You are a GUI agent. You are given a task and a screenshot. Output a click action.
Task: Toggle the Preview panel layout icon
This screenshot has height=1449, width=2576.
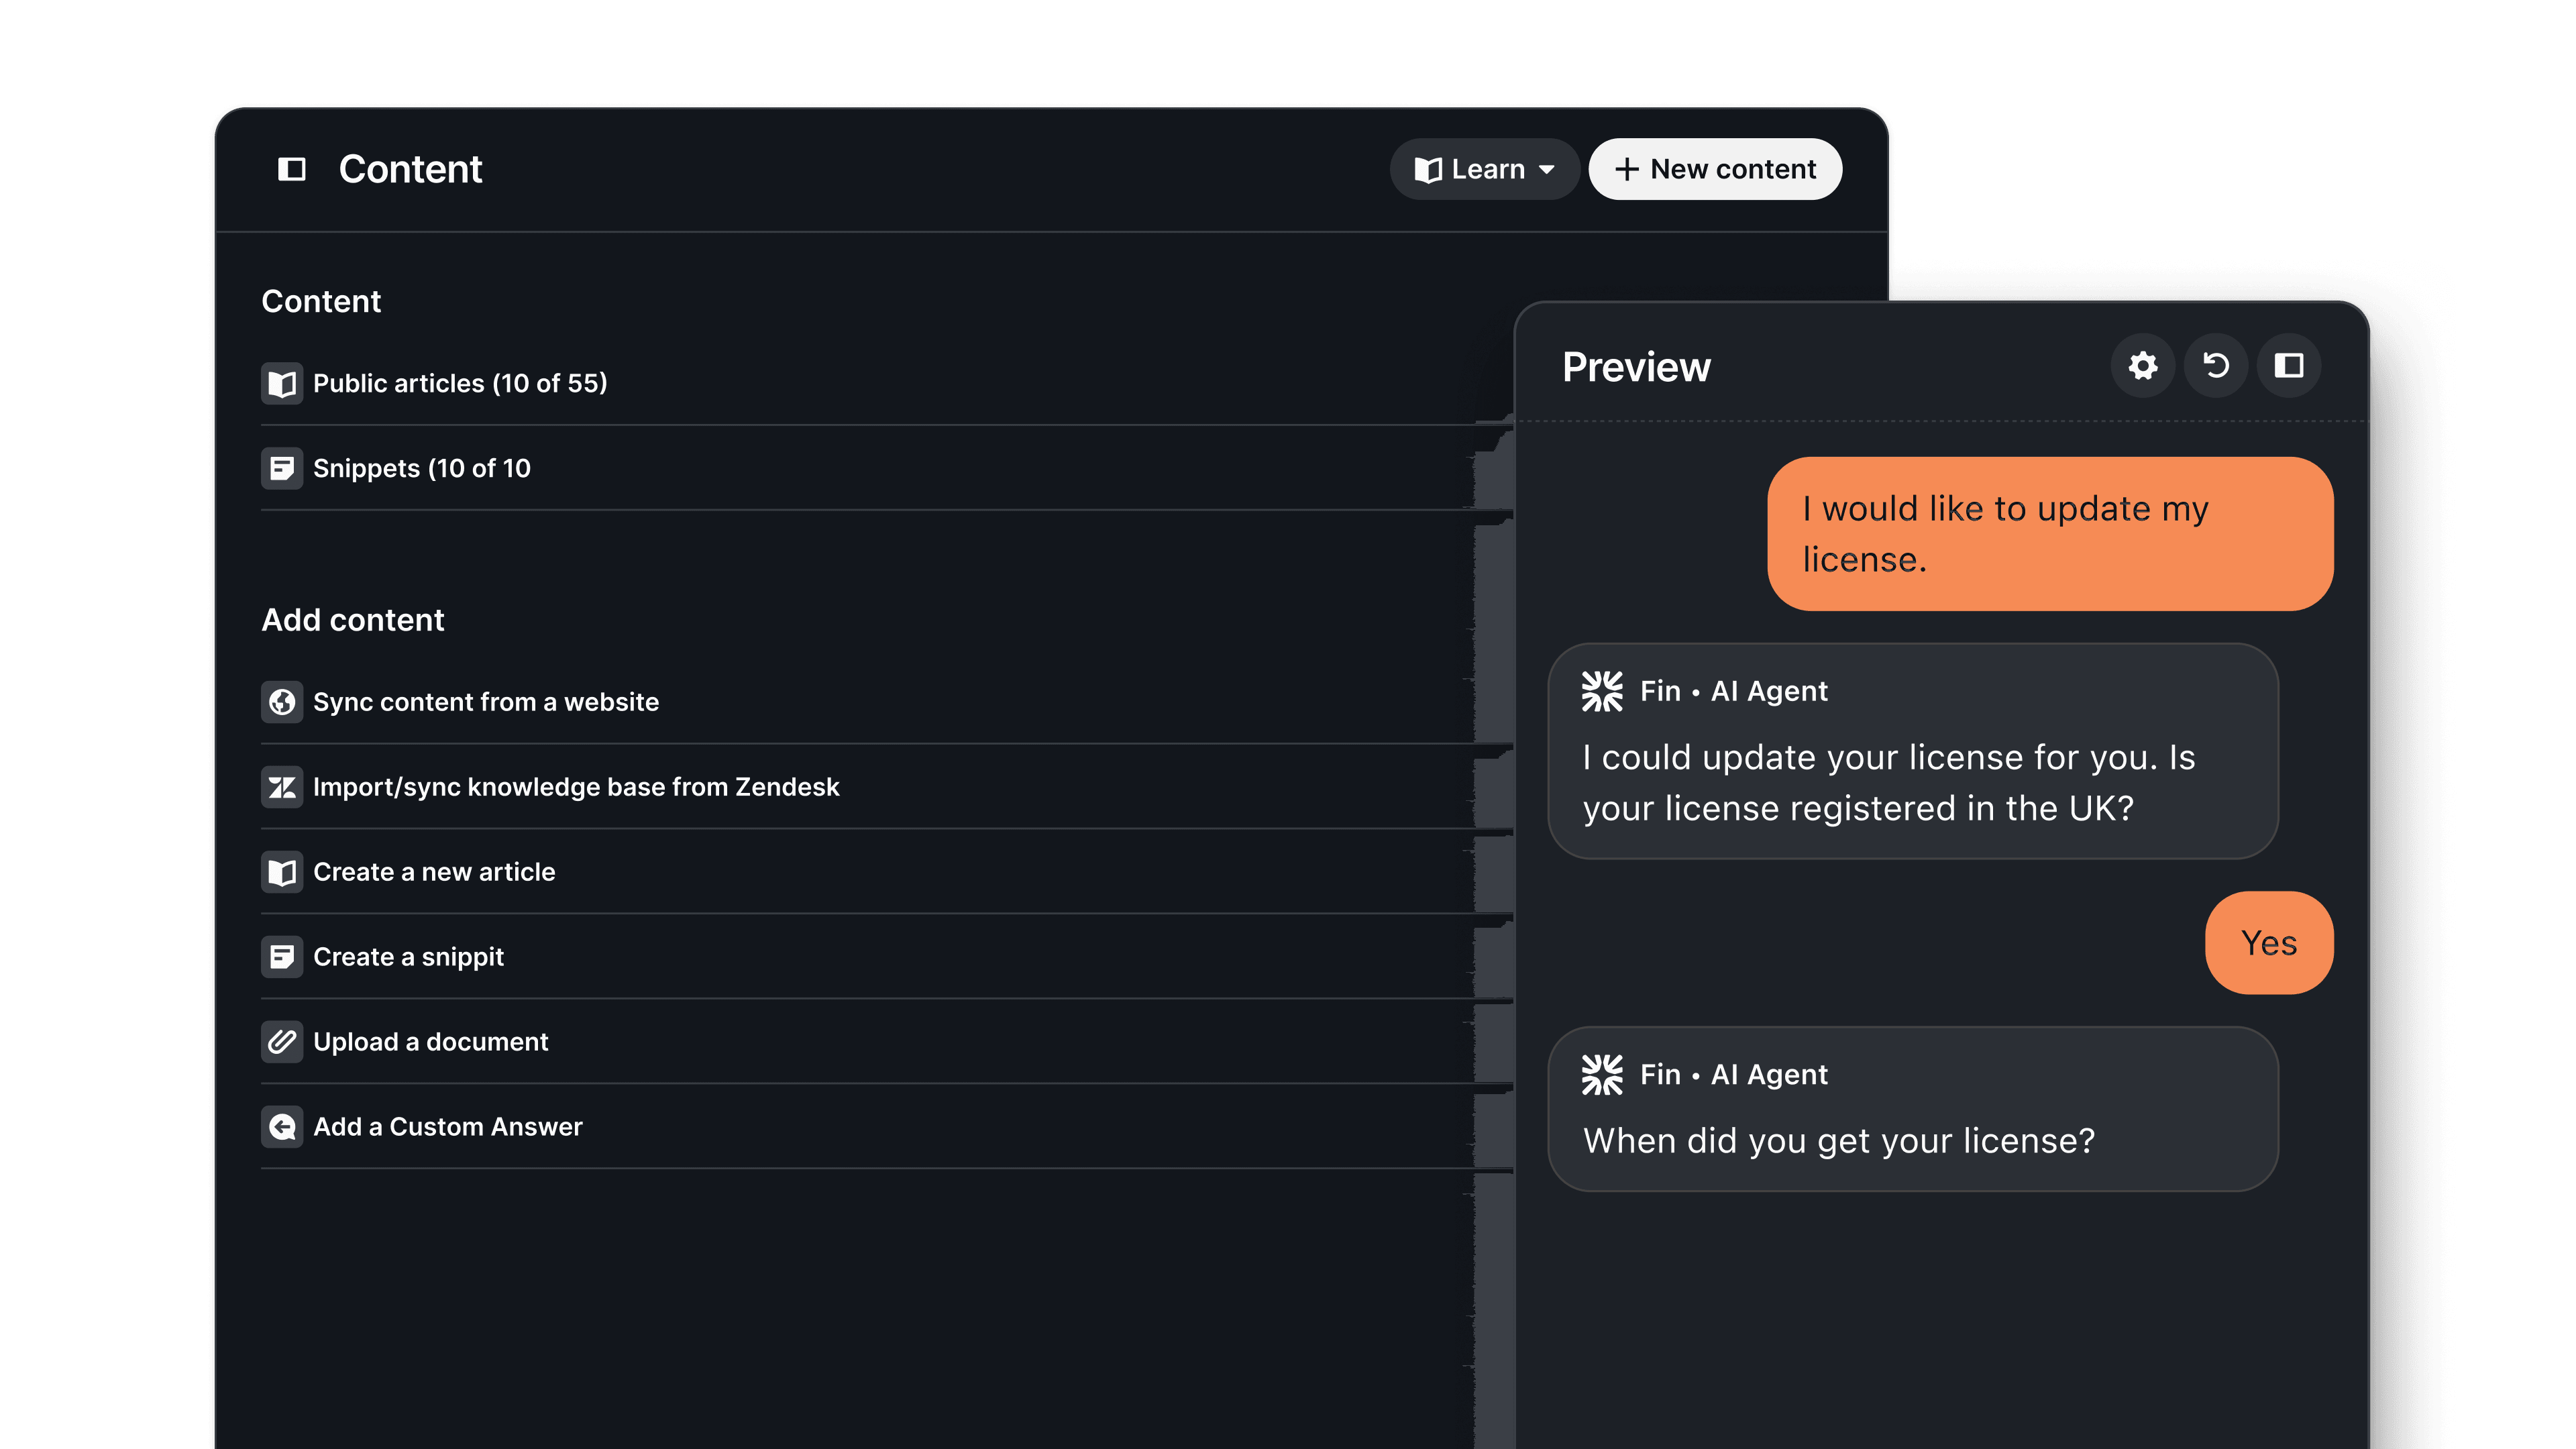click(2288, 366)
